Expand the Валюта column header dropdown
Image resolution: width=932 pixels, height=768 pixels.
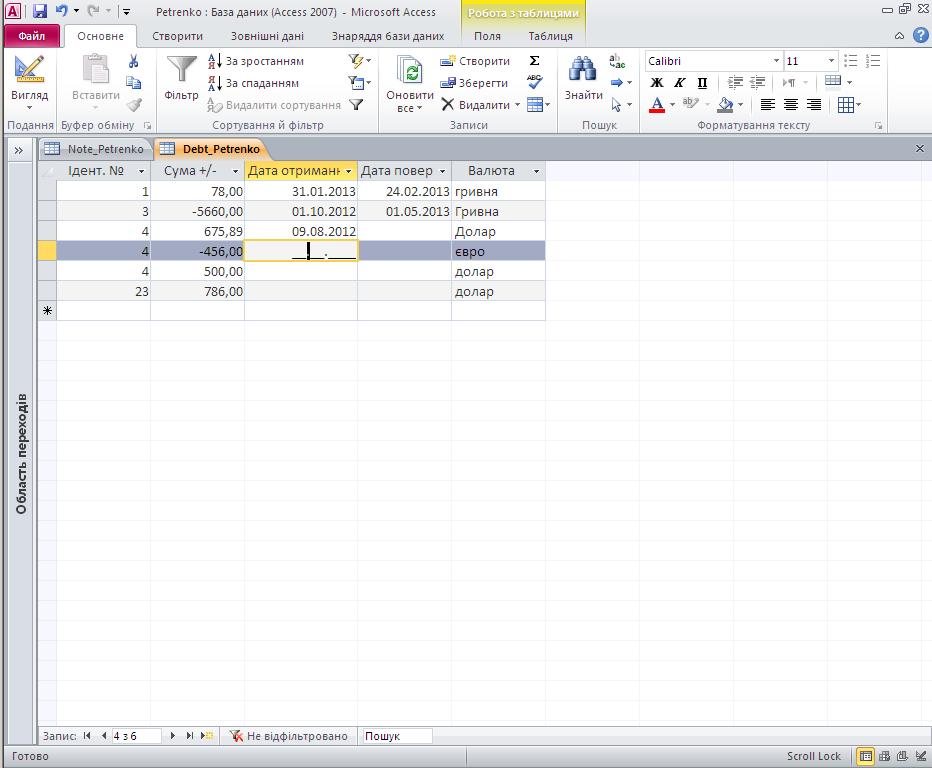(x=537, y=171)
